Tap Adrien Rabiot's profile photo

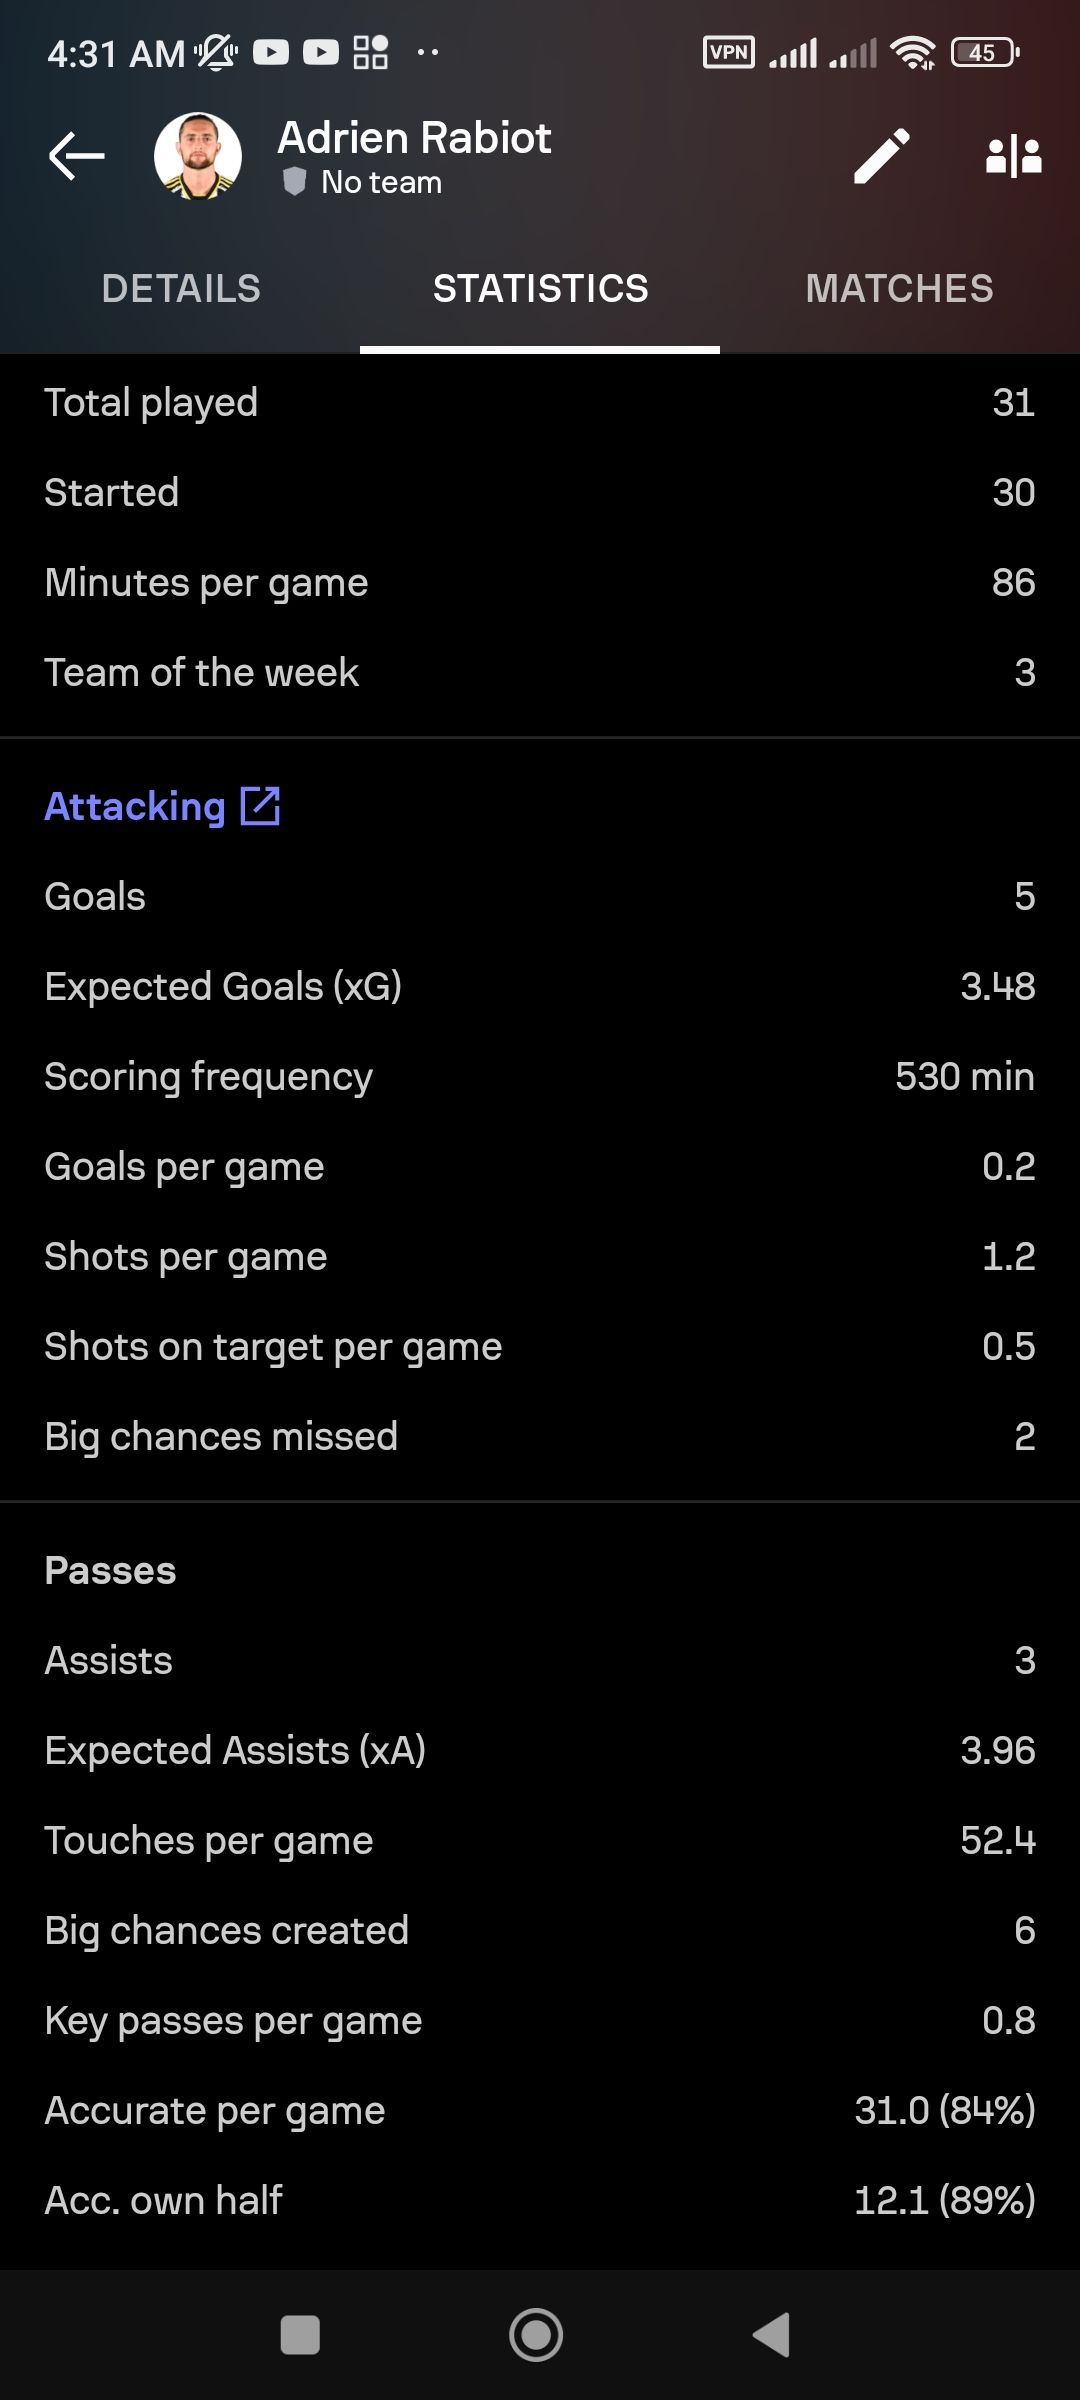click(198, 156)
